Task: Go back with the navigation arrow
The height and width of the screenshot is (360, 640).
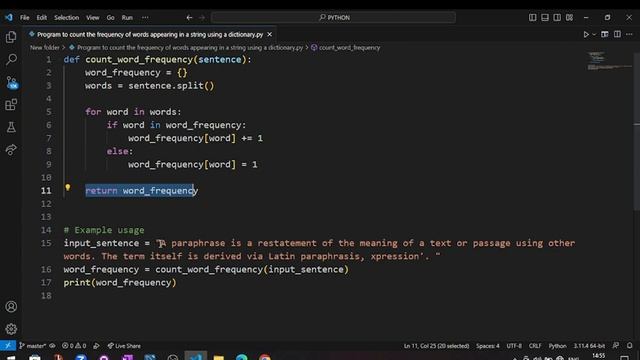Action: pyautogui.click(x=189, y=18)
